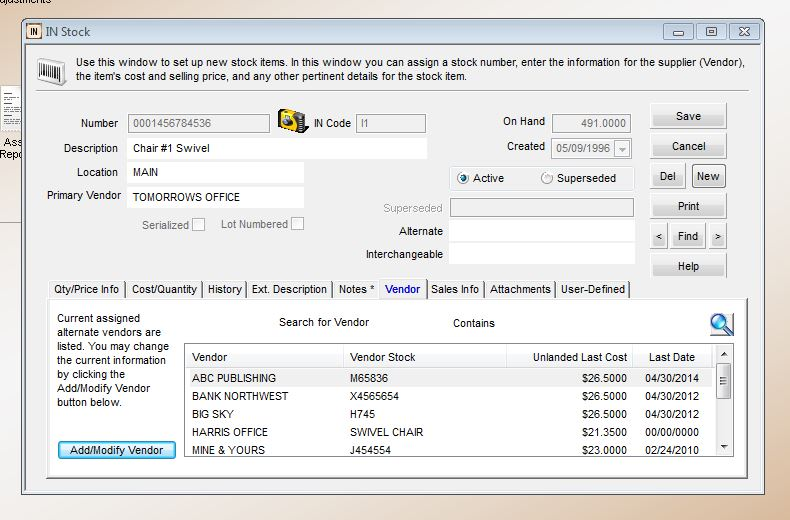
Task: Click the Add/Modify Vendor button
Action: coord(117,450)
